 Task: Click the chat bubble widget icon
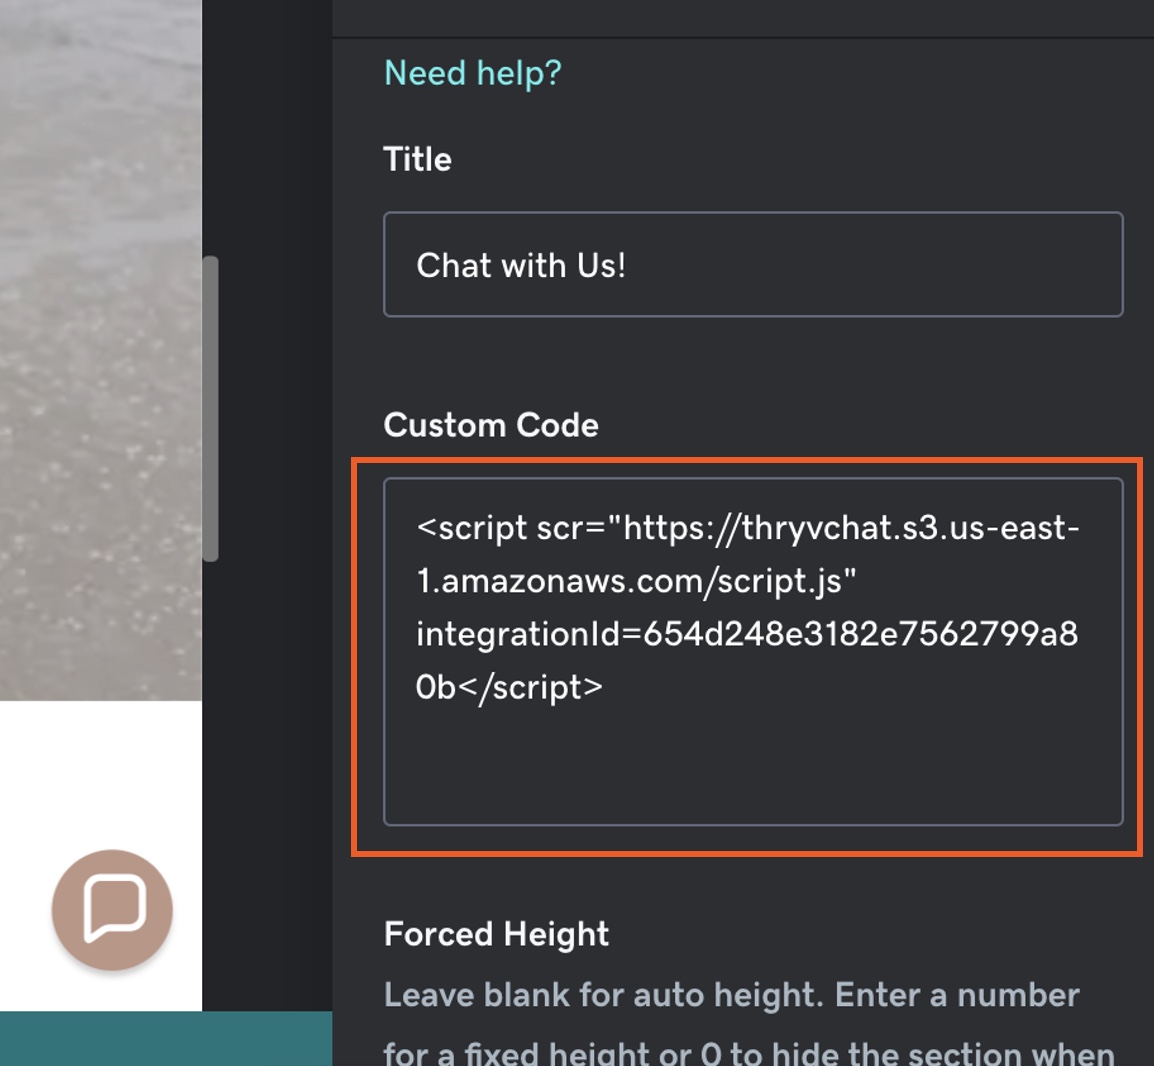coord(112,909)
